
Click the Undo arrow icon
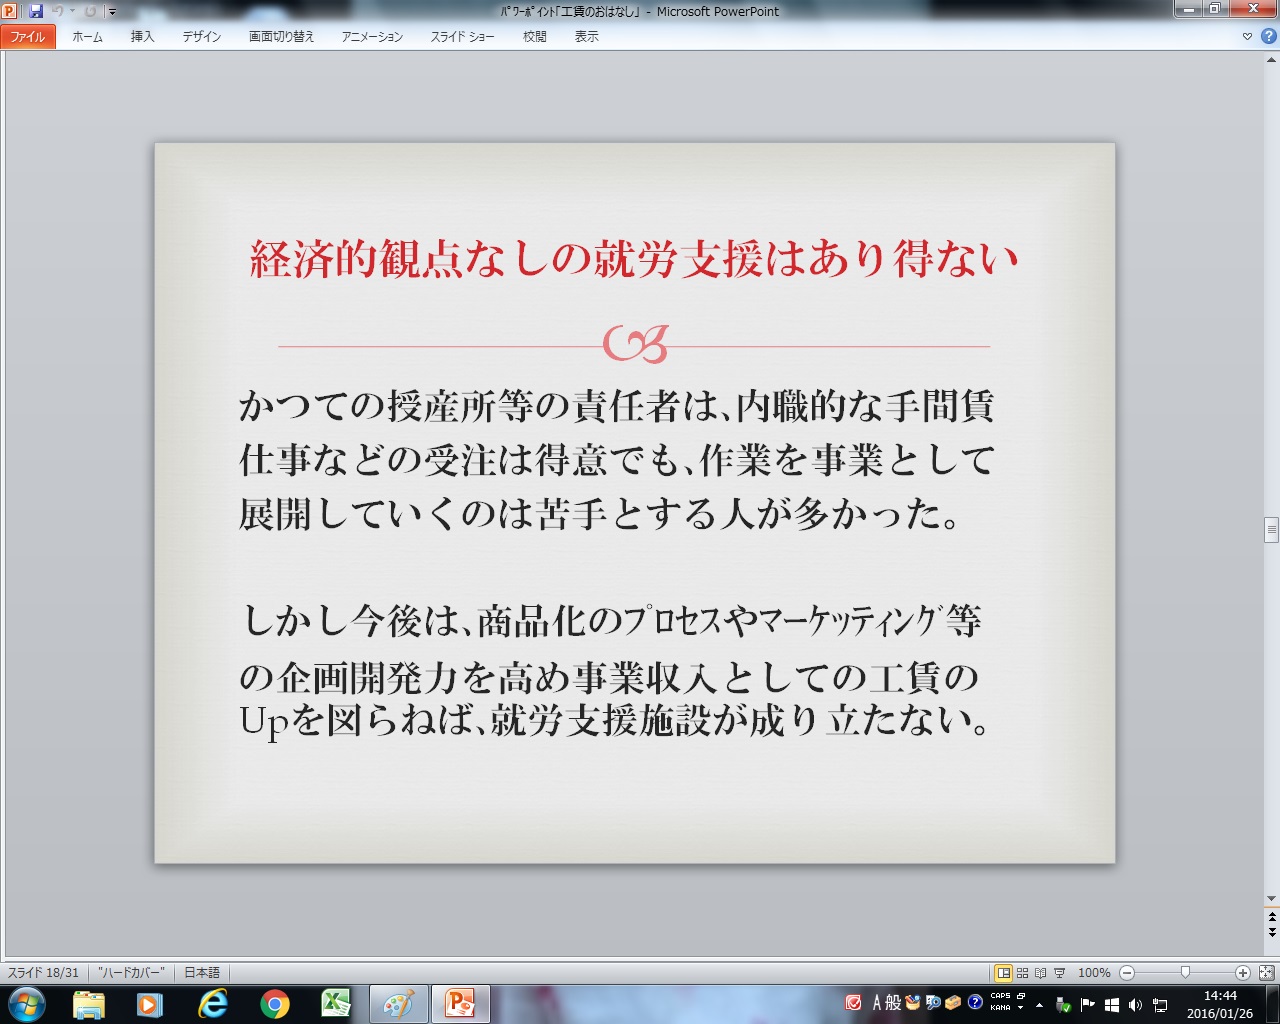pos(58,11)
